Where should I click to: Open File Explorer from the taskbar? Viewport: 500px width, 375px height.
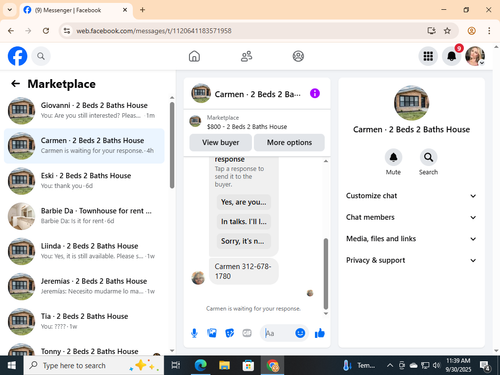(x=224, y=365)
